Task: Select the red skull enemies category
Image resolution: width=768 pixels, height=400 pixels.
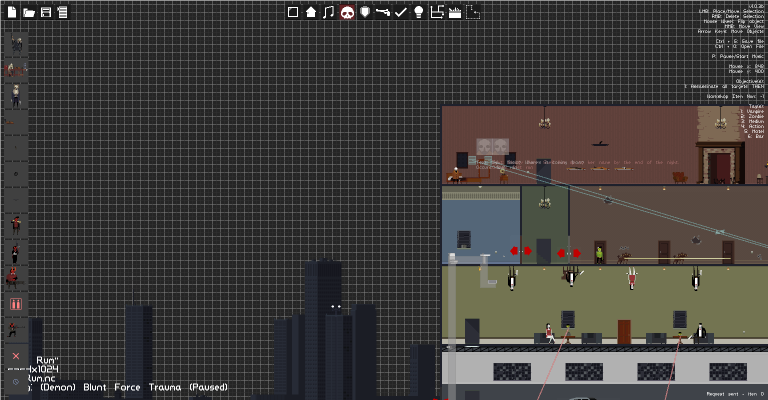Action: [x=347, y=12]
